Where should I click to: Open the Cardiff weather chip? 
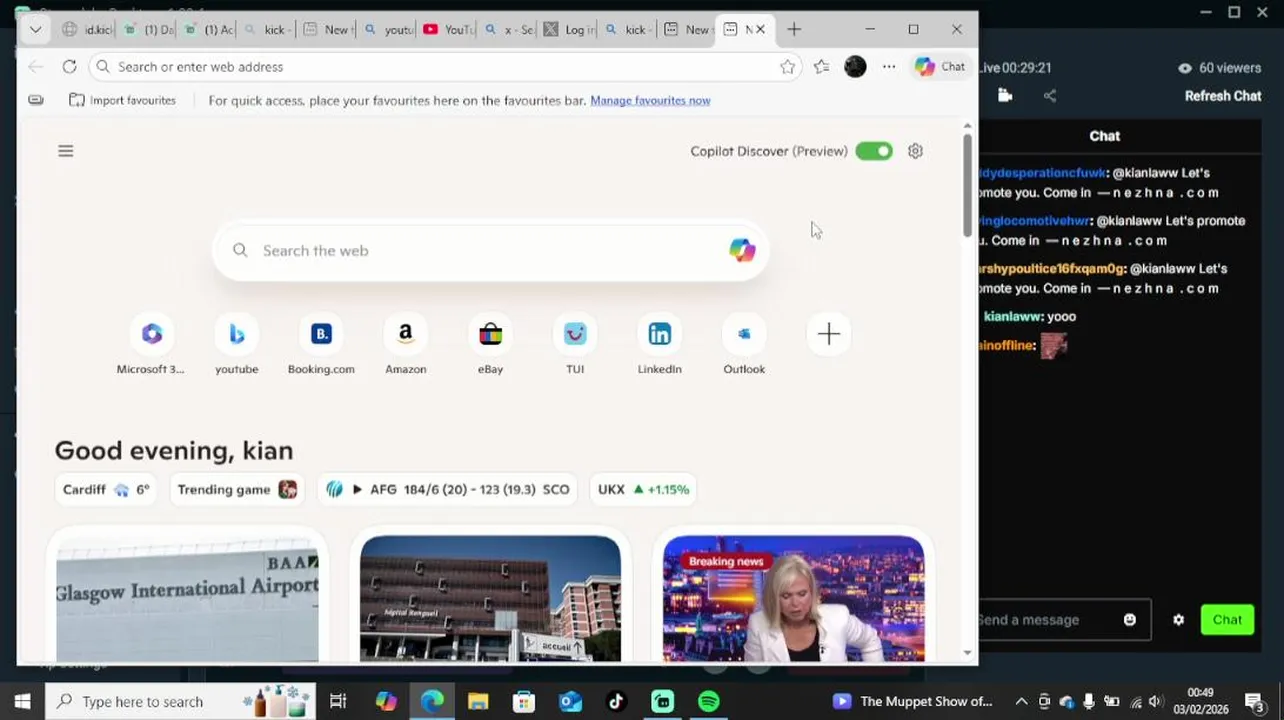106,490
